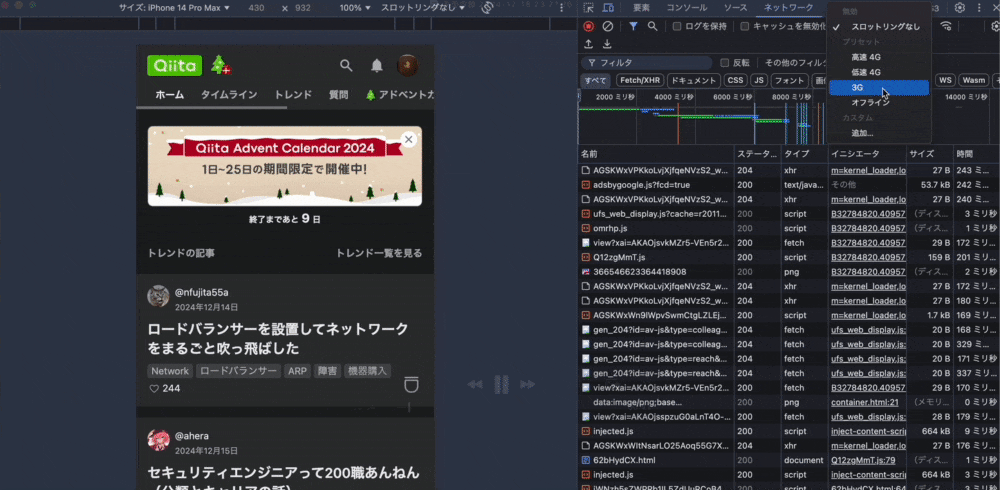Open device toolbar スロットリングなし dropdown

click(423, 8)
